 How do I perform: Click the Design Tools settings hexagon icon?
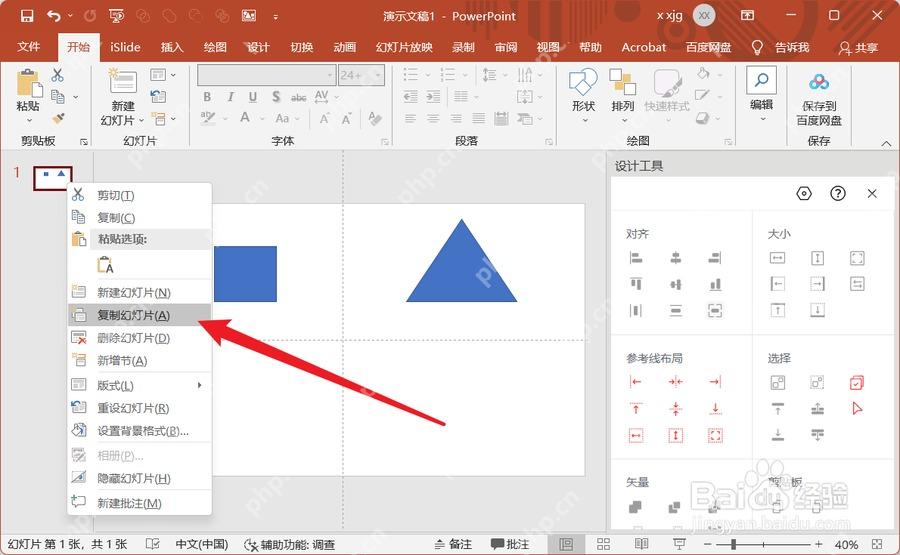click(x=804, y=193)
